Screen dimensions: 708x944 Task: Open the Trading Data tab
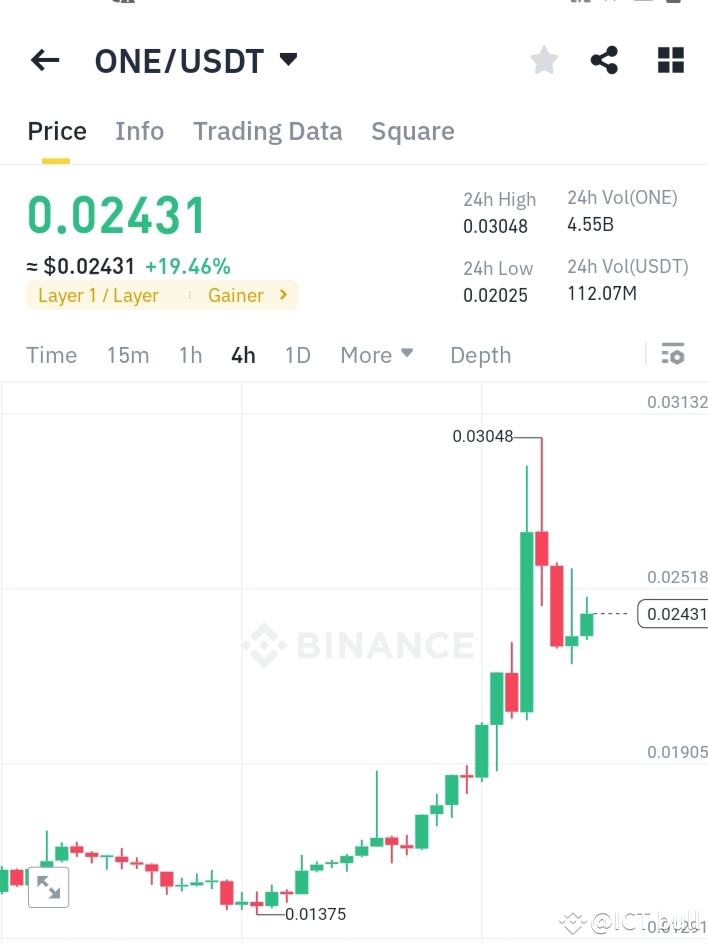(267, 131)
